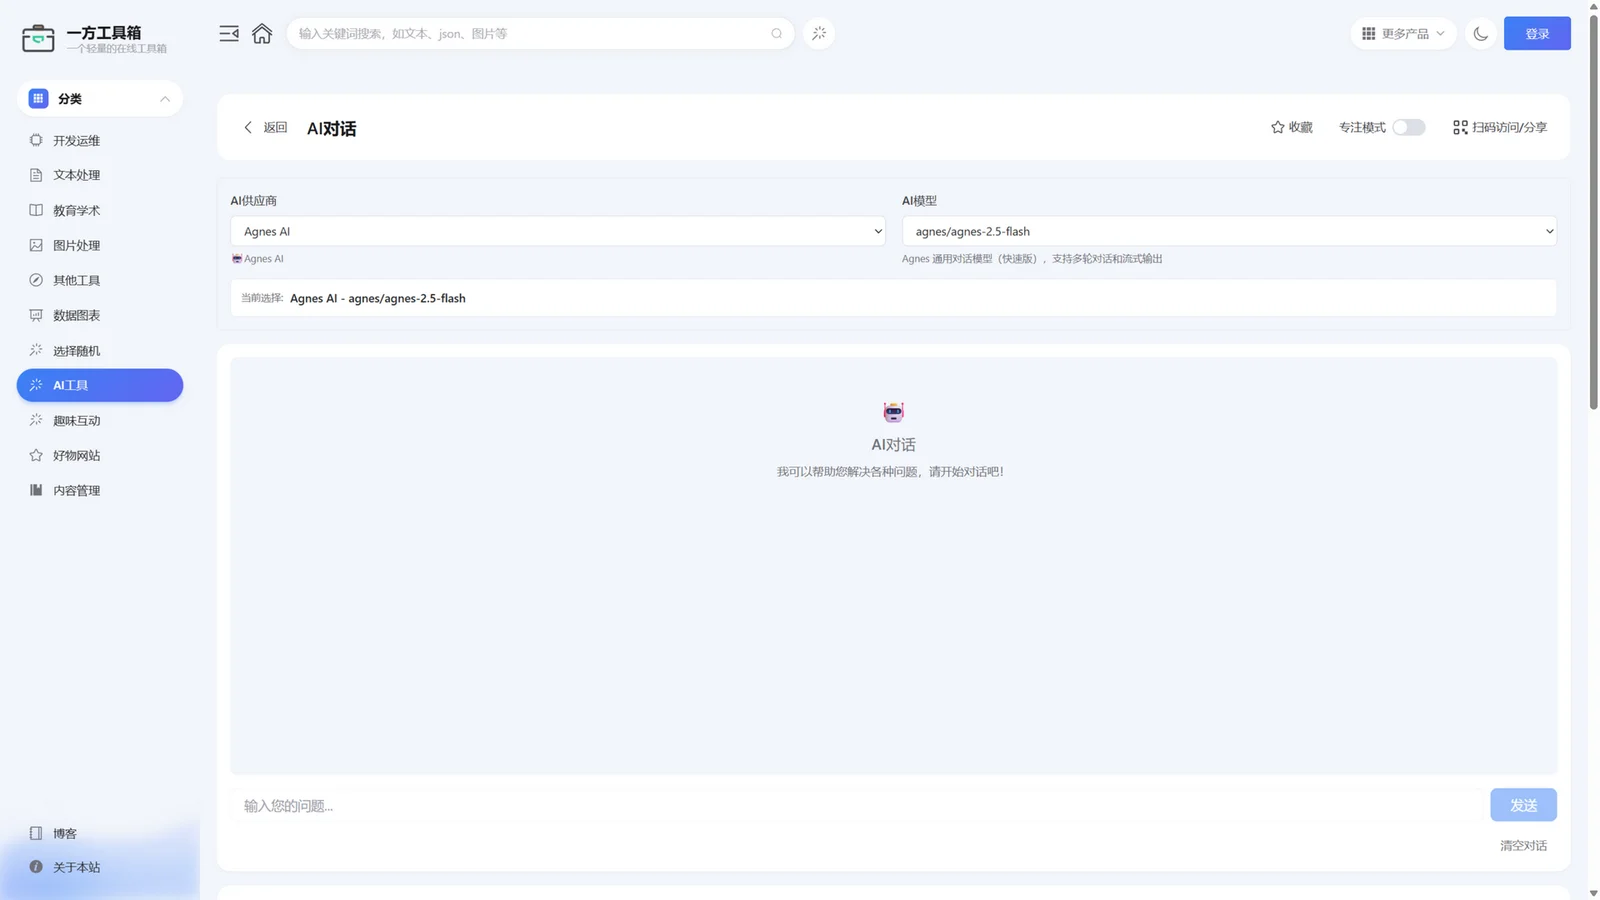The image size is (1600, 900).
Task: Click the blue grid icon next to 分类
Action: pyautogui.click(x=38, y=98)
